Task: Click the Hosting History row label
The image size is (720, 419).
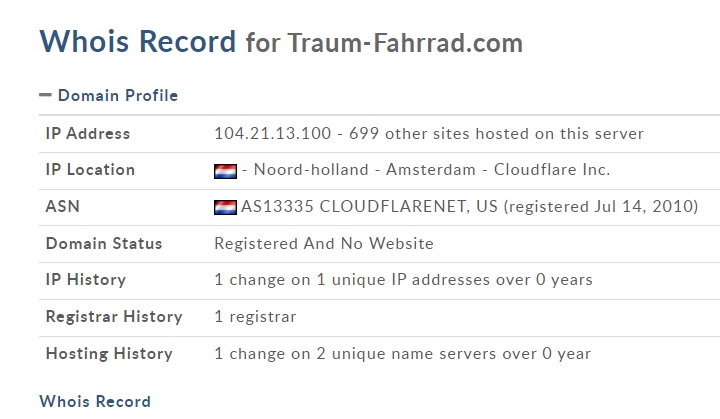Action: [x=109, y=354]
